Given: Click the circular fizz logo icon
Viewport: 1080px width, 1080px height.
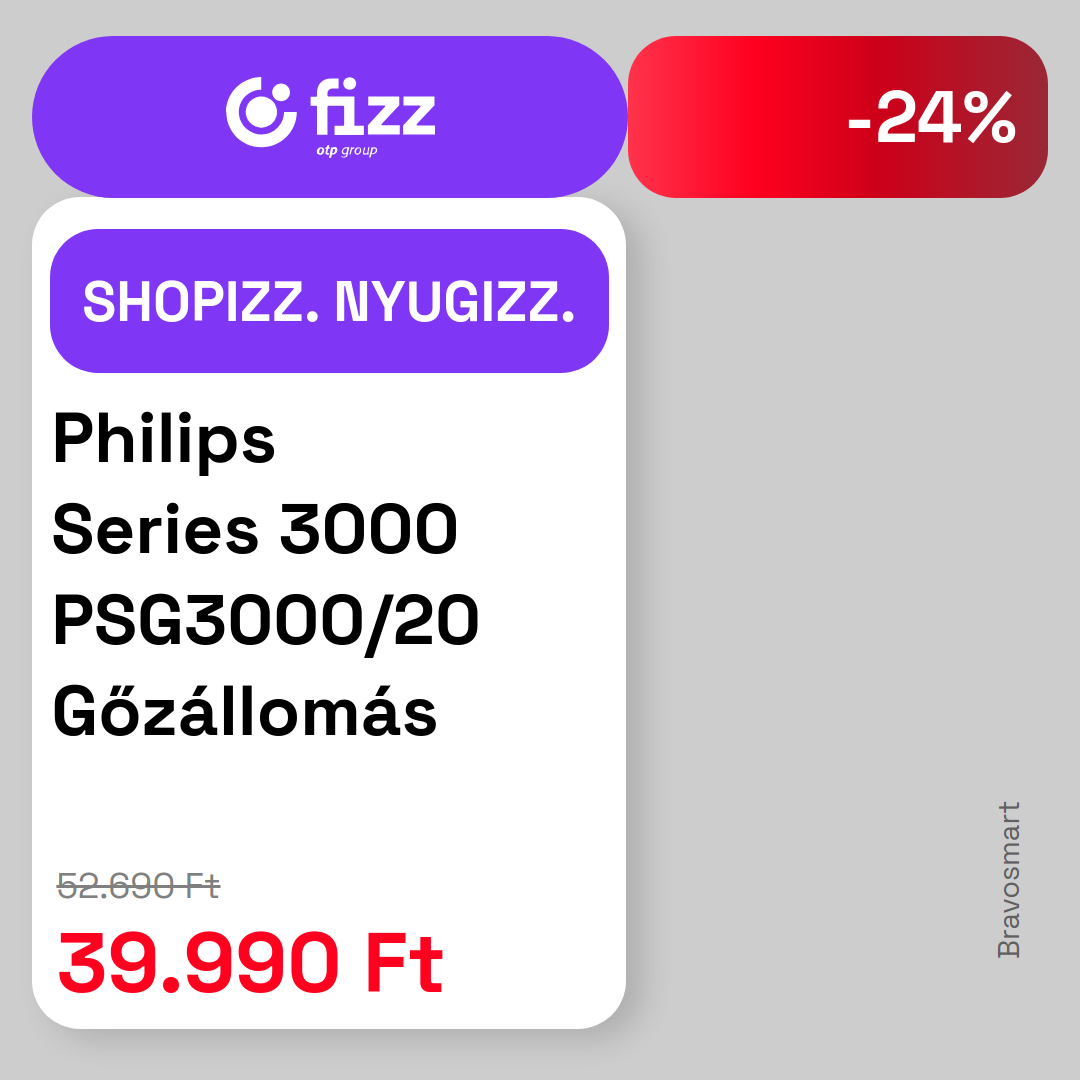Looking at the screenshot, I should point(261,112).
